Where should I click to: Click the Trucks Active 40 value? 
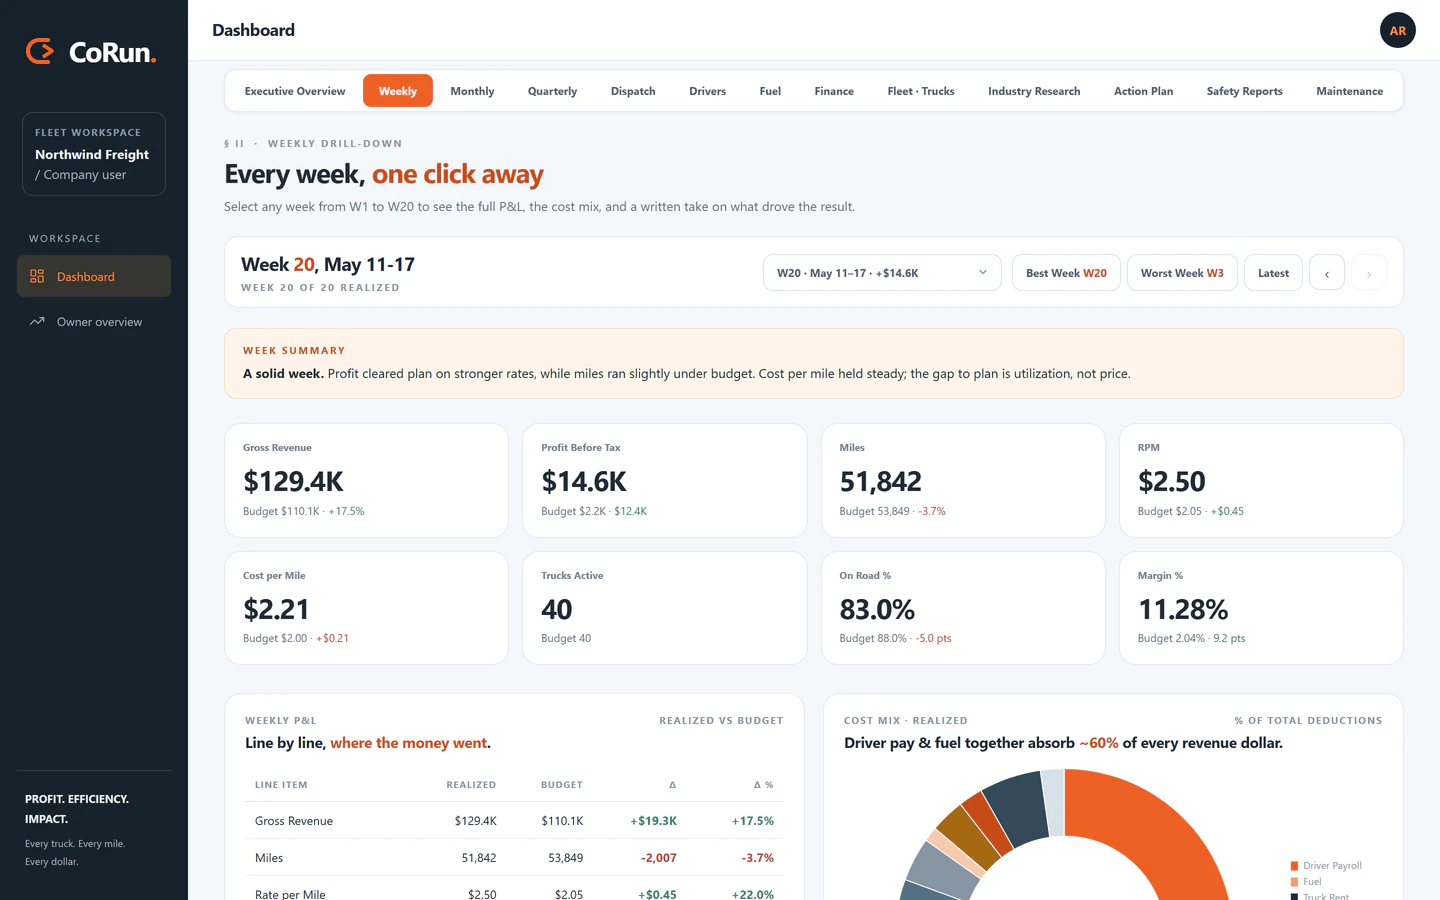tap(556, 609)
